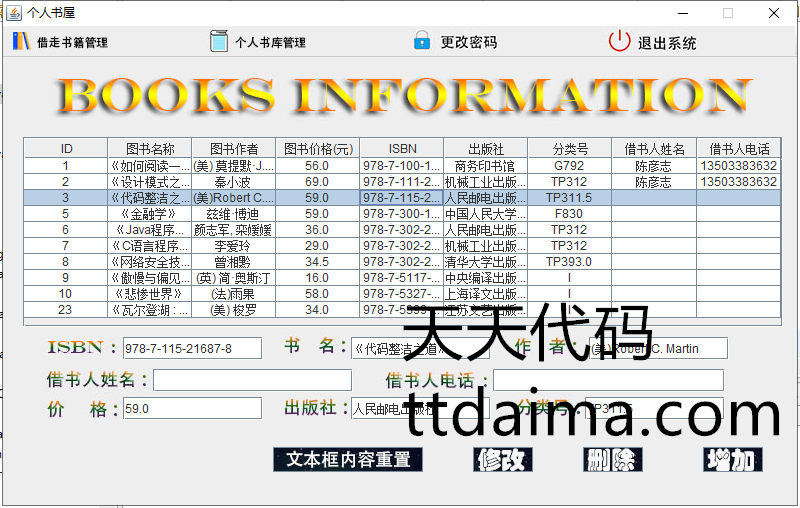Open the 个人书库管理 menu
Screen dimensions: 800x508
pyautogui.click(x=270, y=43)
